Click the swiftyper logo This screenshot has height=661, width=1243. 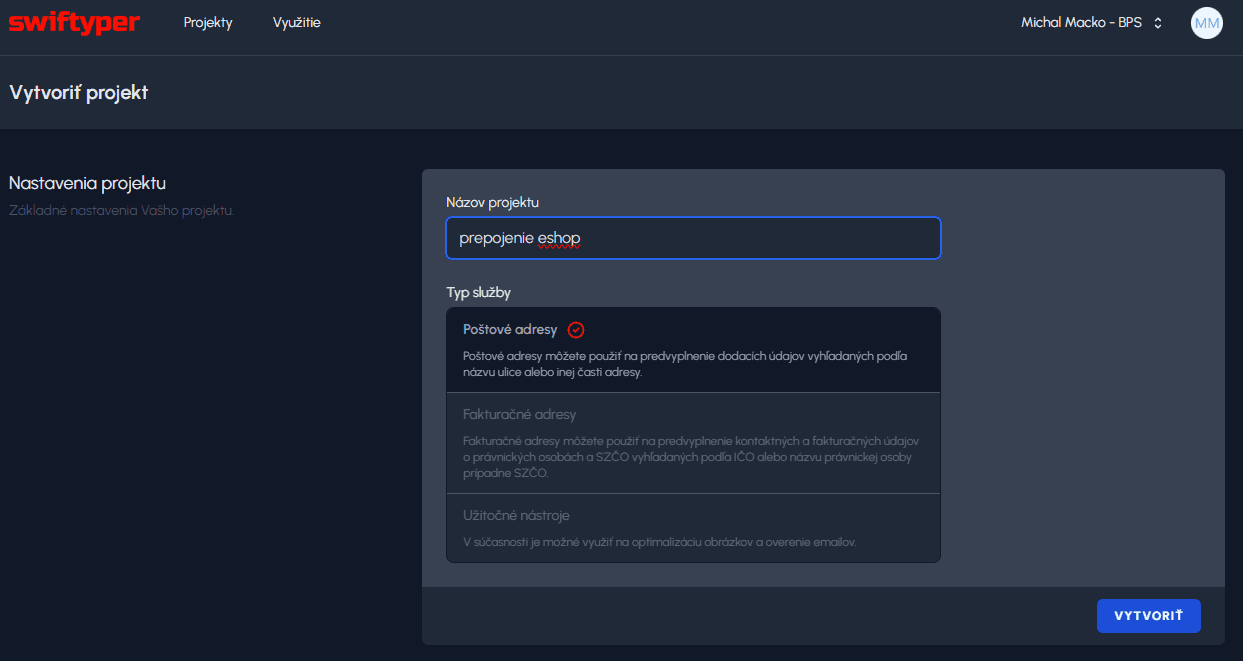(x=74, y=23)
